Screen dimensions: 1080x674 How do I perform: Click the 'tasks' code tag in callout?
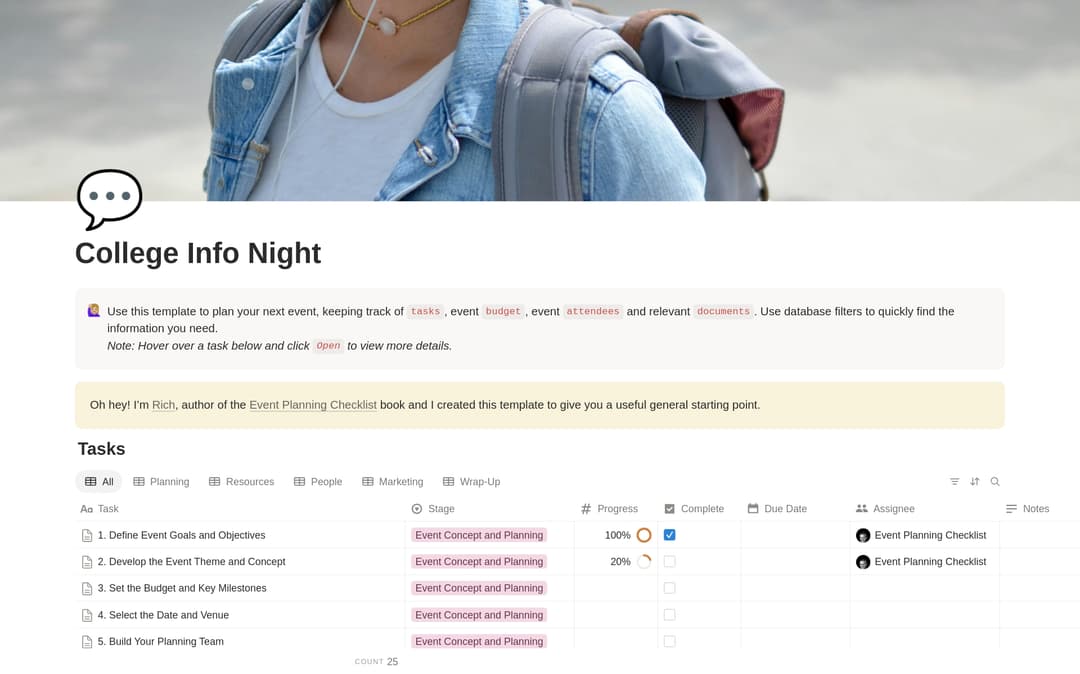(425, 311)
